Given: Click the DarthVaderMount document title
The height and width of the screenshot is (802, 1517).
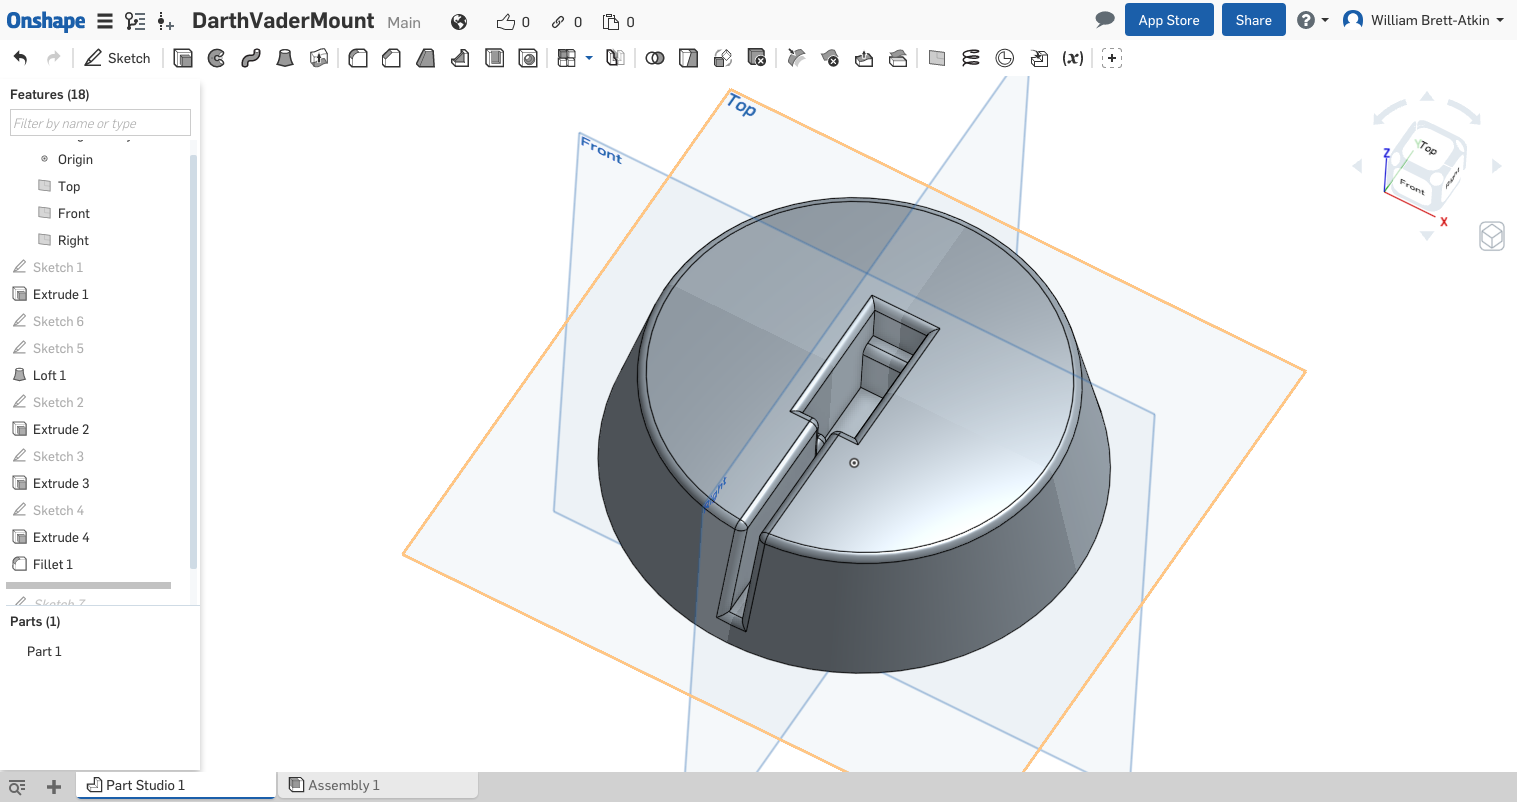Looking at the screenshot, I should pyautogui.click(x=283, y=21).
